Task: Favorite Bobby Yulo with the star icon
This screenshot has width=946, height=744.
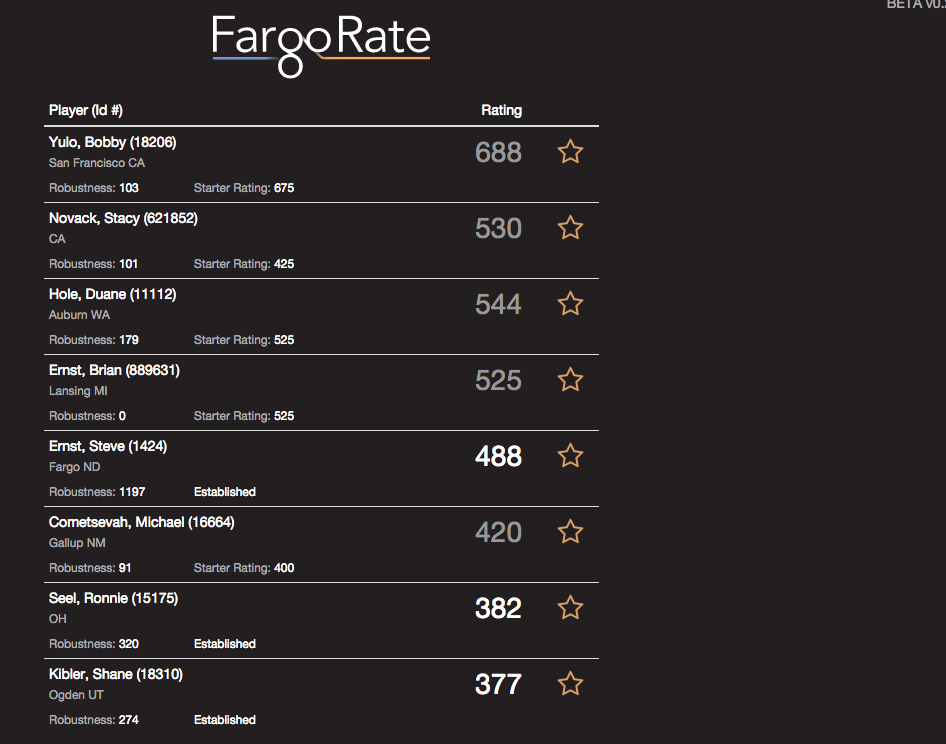Action: [570, 151]
